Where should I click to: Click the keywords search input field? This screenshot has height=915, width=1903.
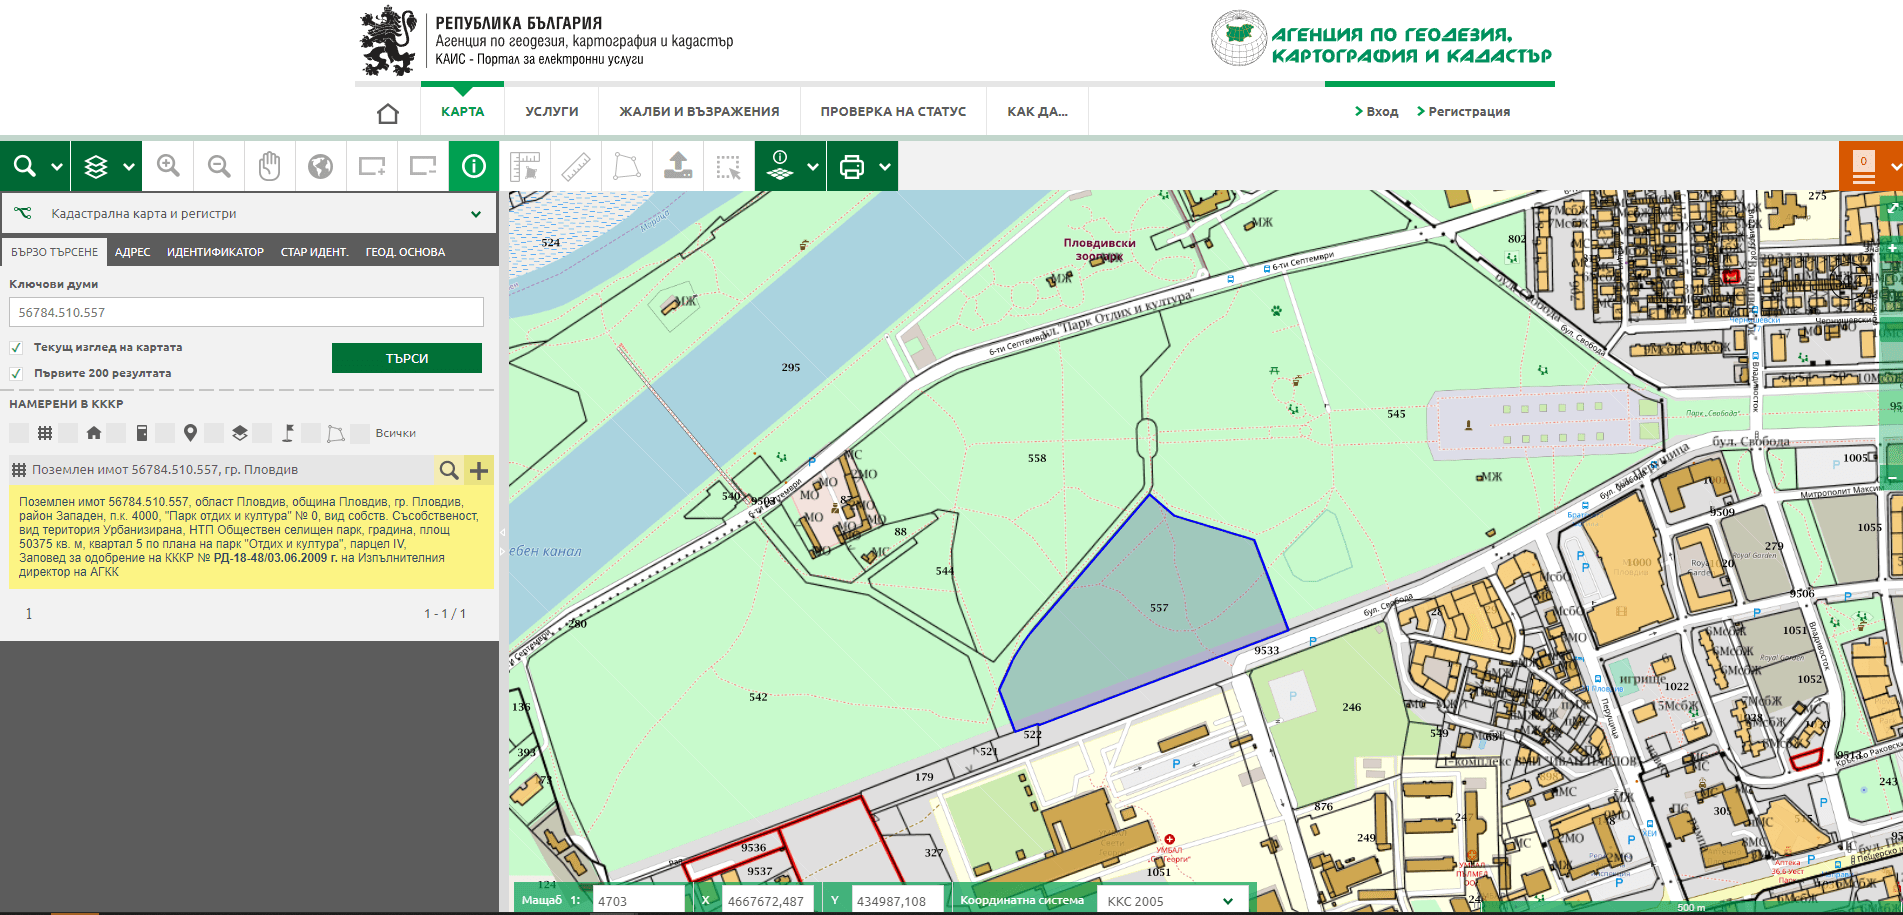click(x=246, y=312)
